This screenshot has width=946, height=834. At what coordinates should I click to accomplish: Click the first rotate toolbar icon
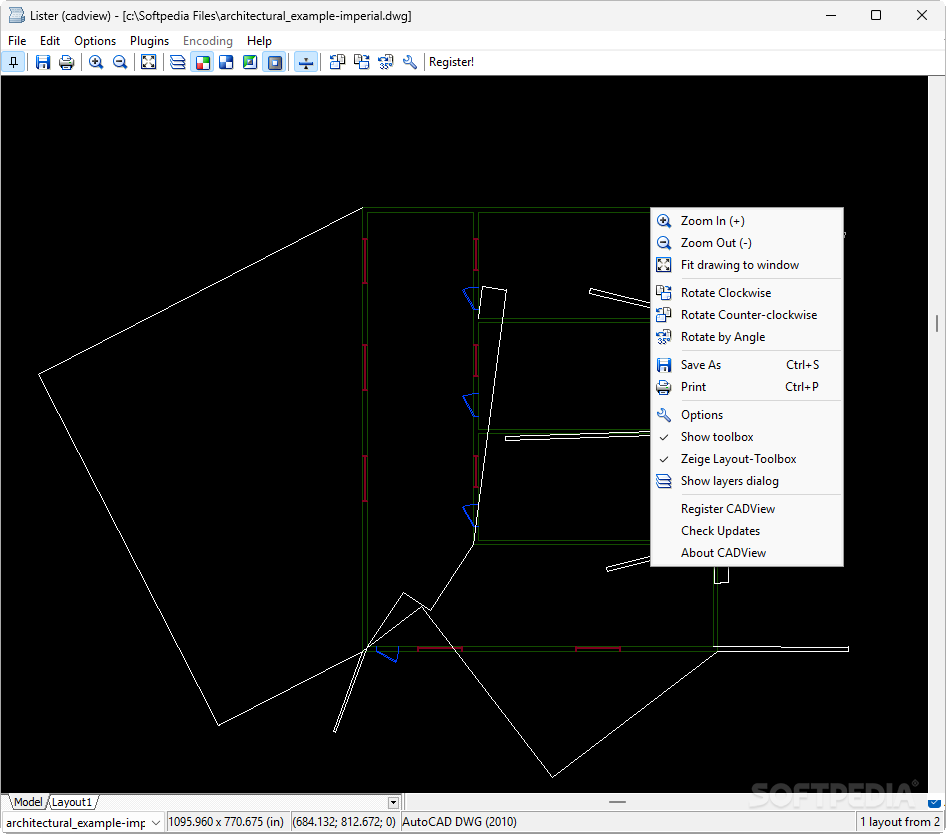coord(337,62)
